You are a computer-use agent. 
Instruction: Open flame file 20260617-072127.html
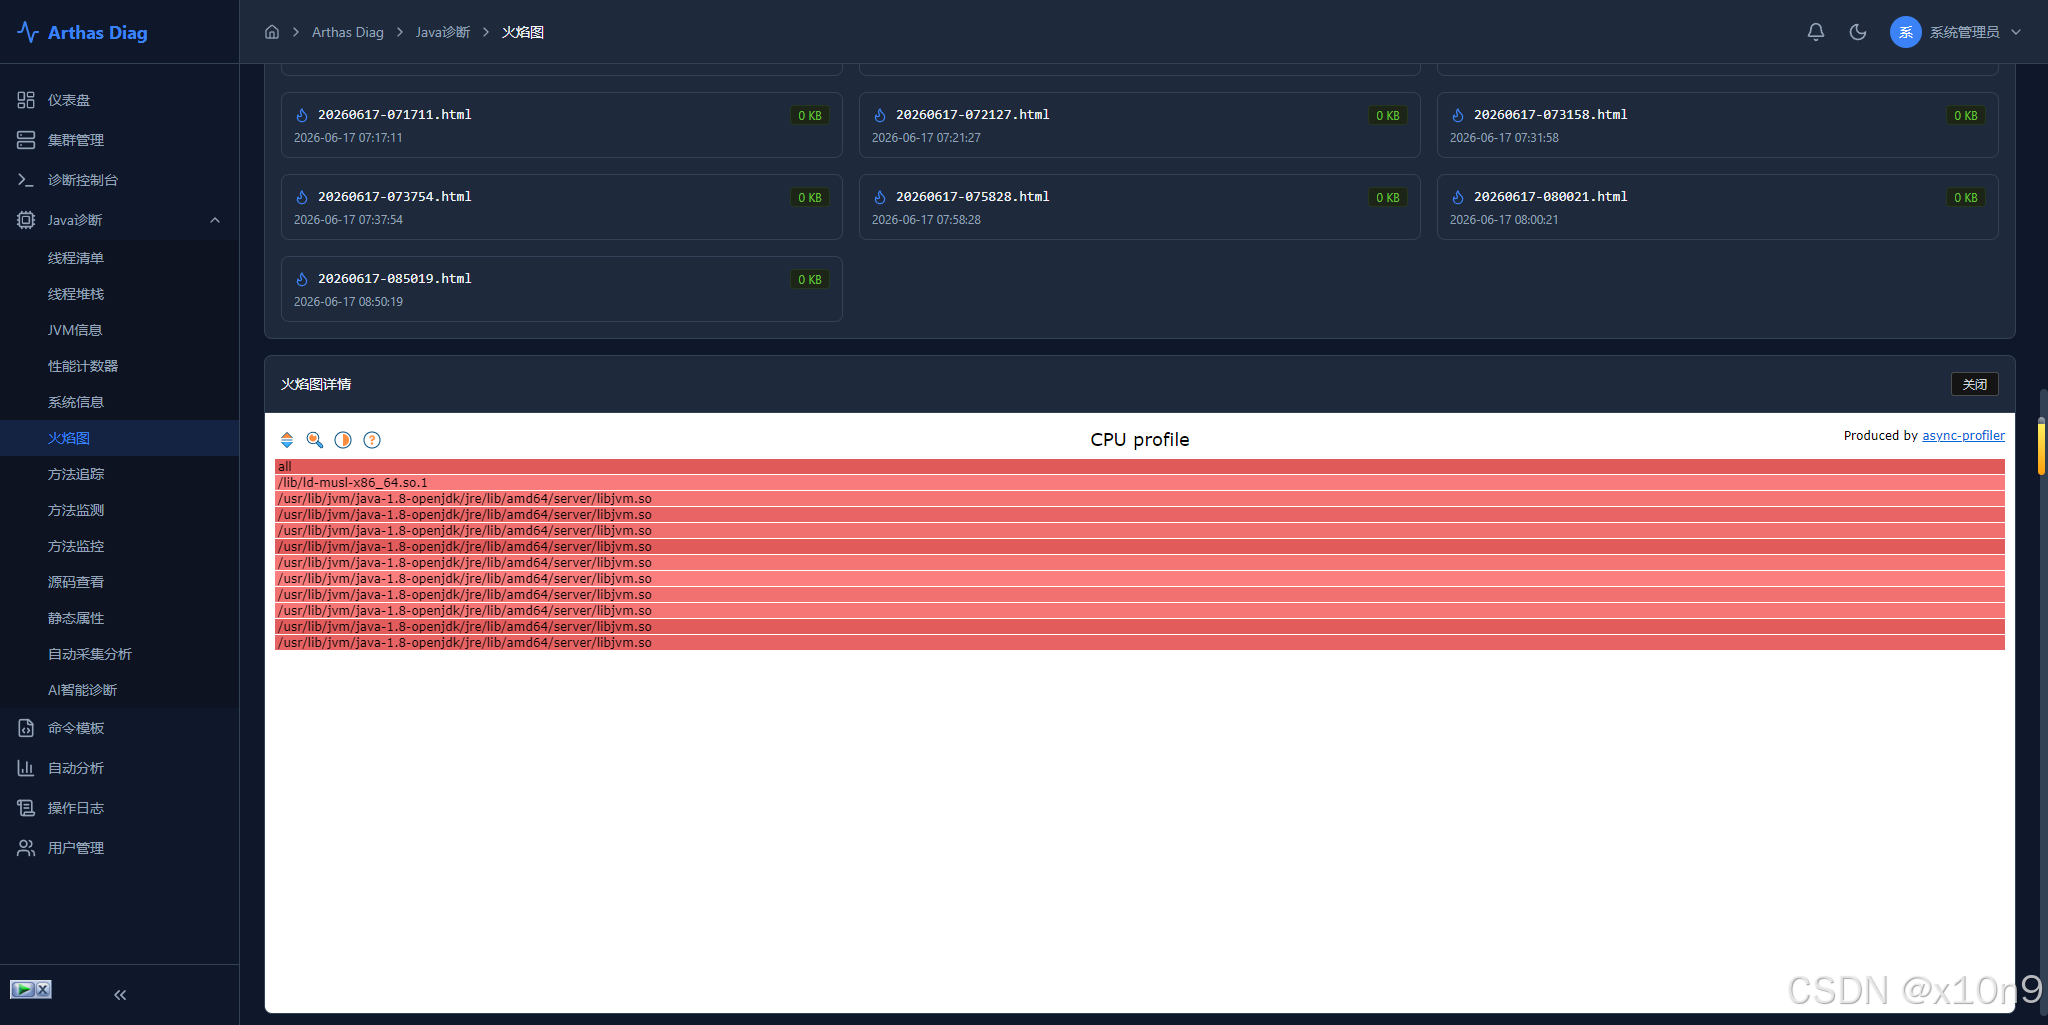[x=1139, y=125]
